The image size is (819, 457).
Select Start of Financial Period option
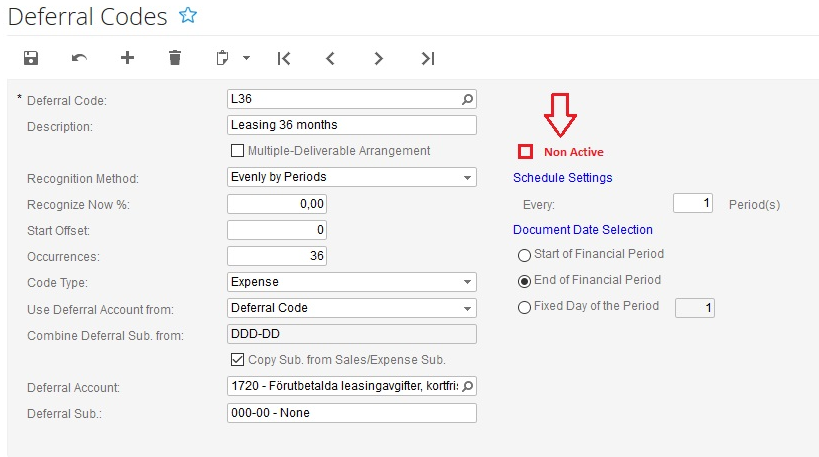coord(524,254)
